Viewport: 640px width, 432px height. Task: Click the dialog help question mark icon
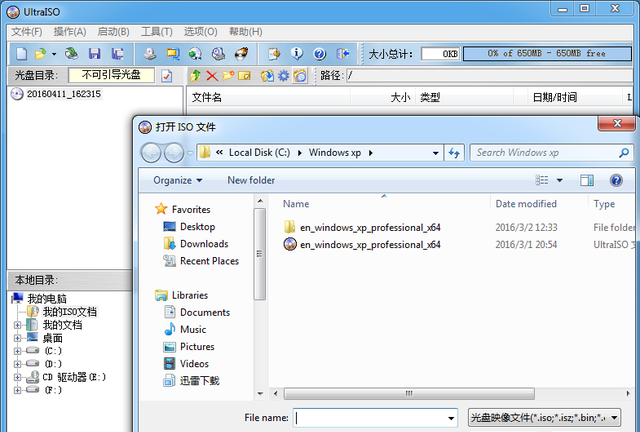point(616,180)
